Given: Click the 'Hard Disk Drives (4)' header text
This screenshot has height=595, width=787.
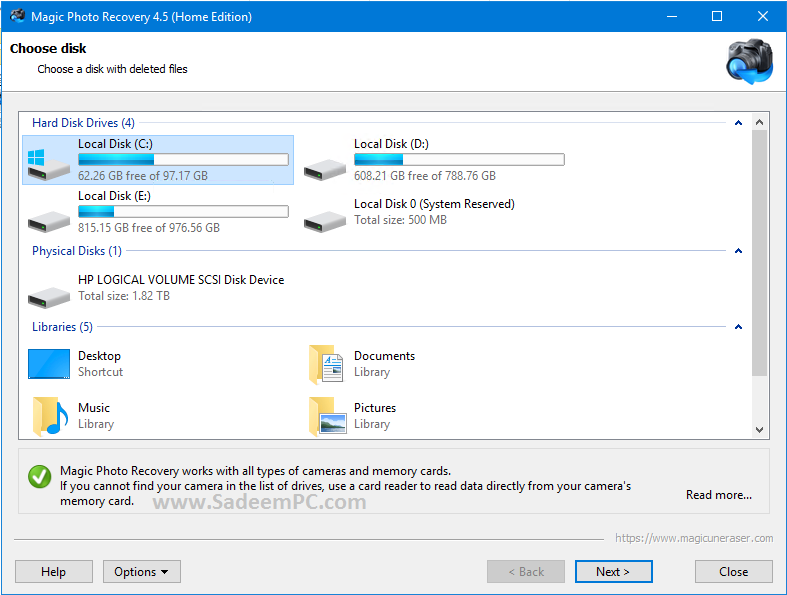Looking at the screenshot, I should 83,123.
